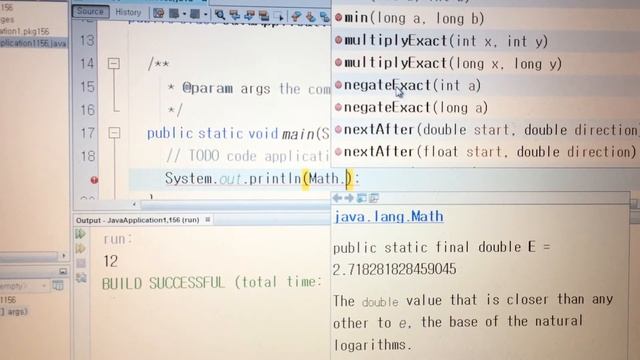Viewport: 640px width, 360px height.
Task: Click line number 15 in the gutter
Action: (x=87, y=87)
